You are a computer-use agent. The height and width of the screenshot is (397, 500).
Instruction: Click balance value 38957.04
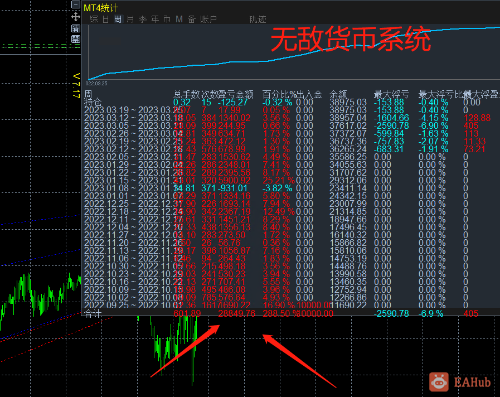(x=348, y=118)
